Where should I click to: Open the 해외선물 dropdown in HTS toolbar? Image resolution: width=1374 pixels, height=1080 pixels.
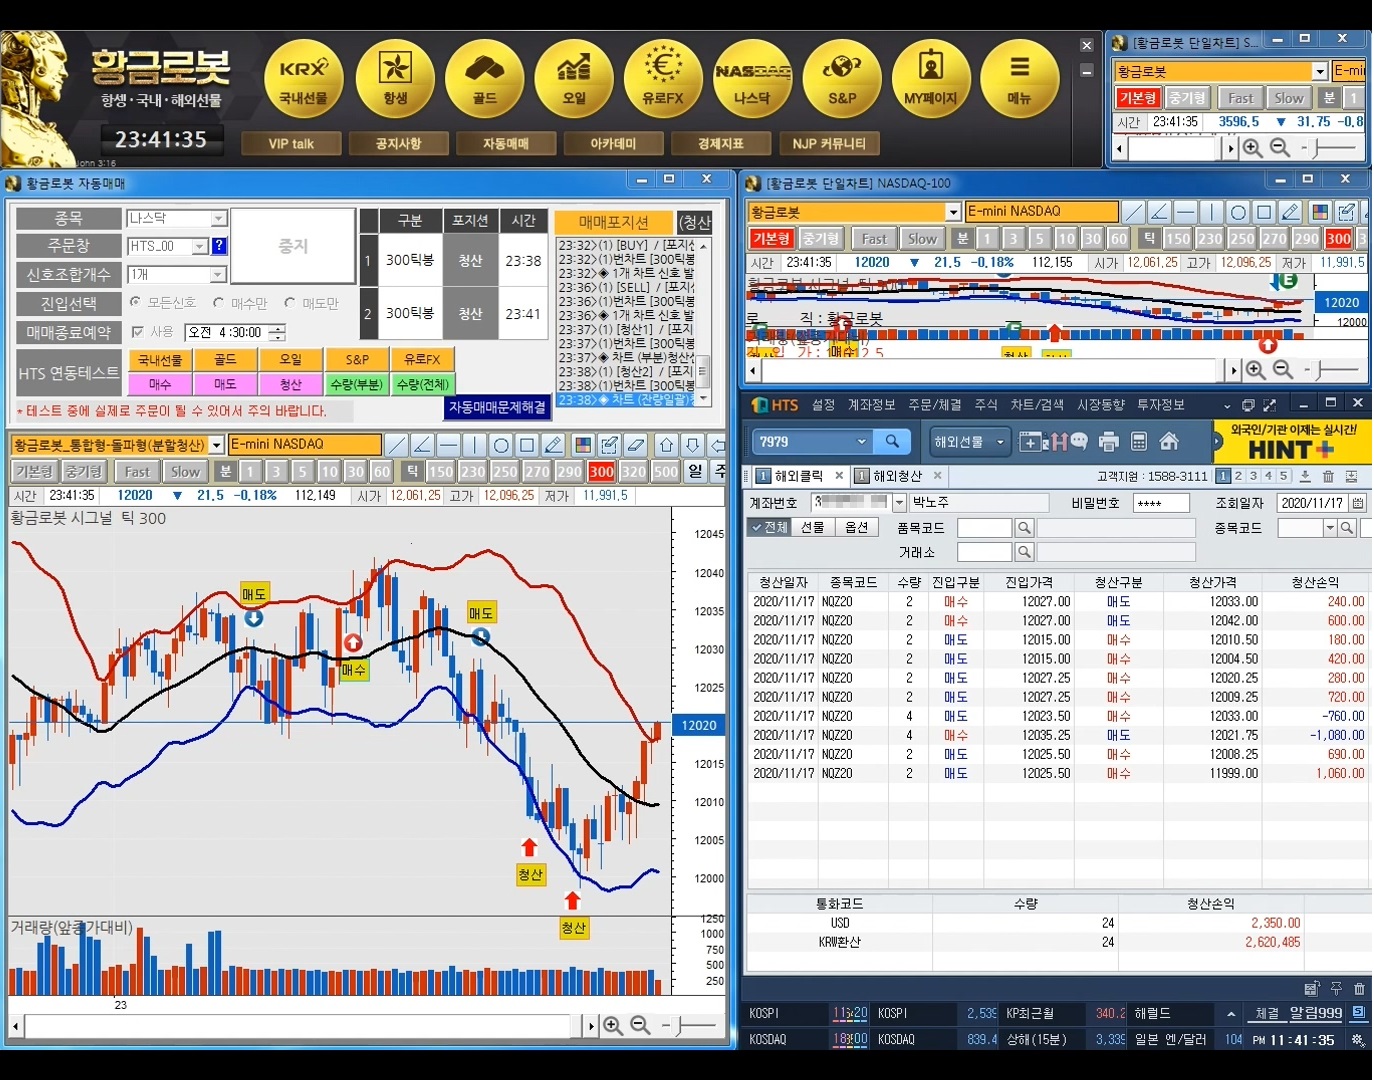(x=968, y=441)
